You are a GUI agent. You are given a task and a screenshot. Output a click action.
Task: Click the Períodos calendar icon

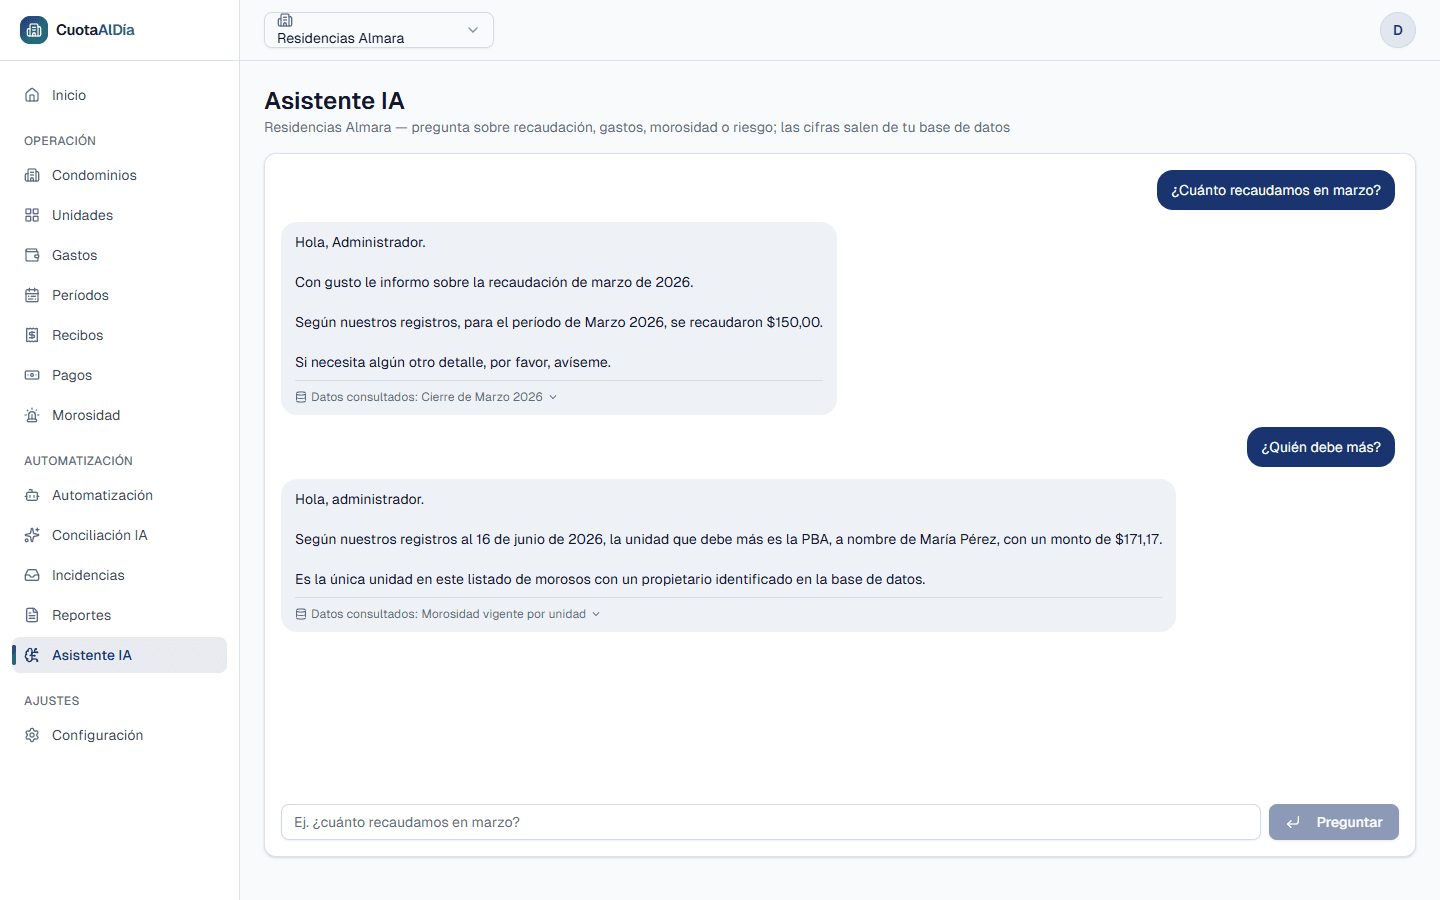coord(32,295)
